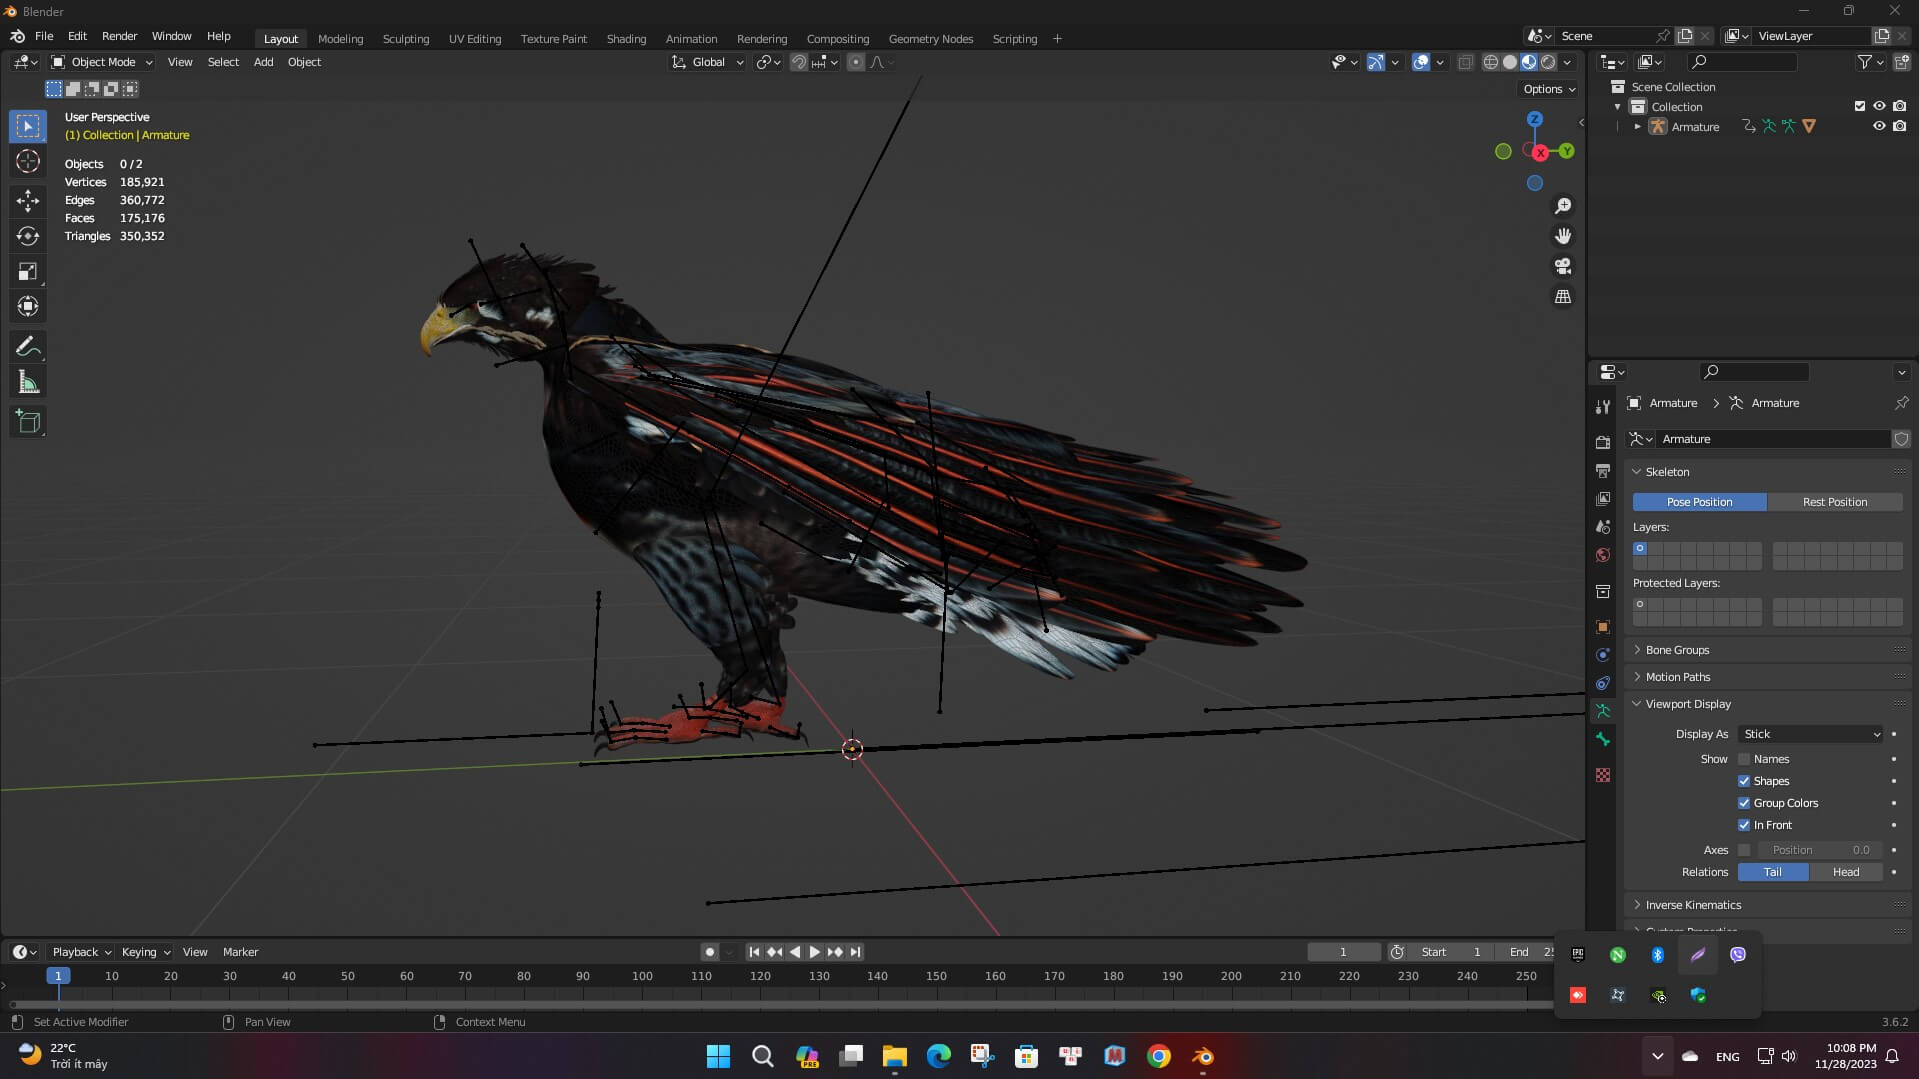Switch to rendered viewport shading

click(x=1548, y=62)
